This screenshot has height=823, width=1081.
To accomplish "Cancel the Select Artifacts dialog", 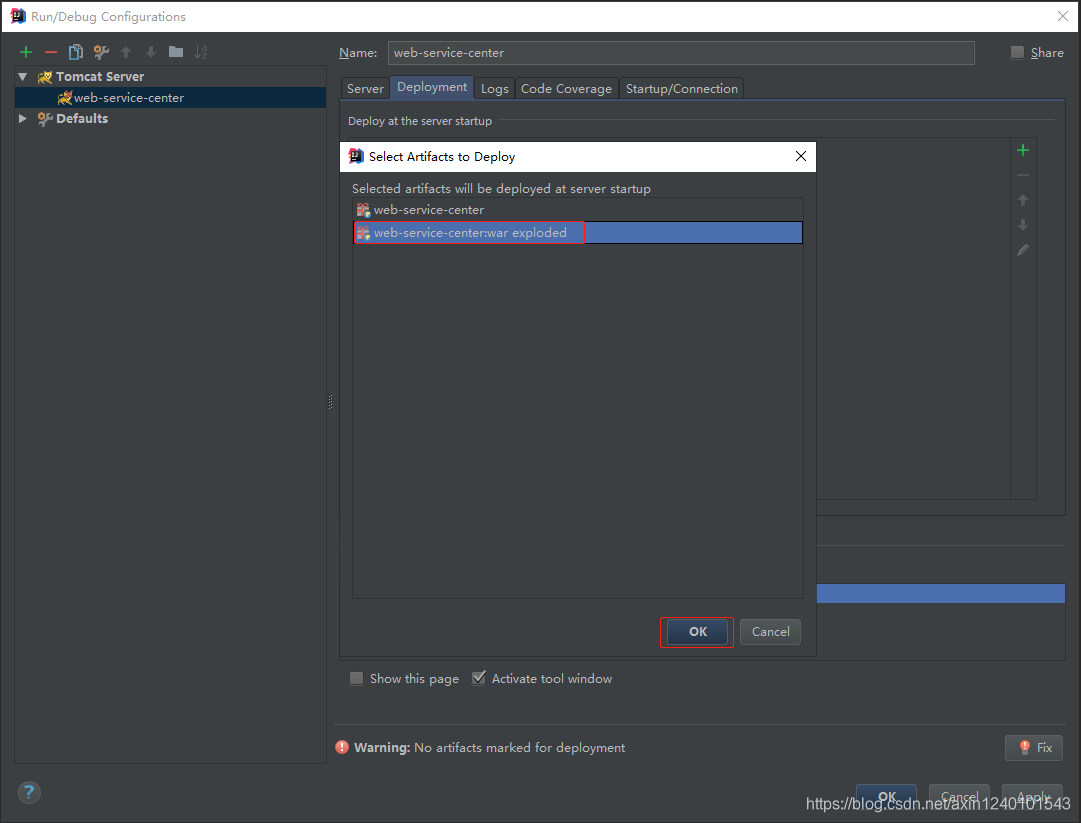I will (770, 632).
